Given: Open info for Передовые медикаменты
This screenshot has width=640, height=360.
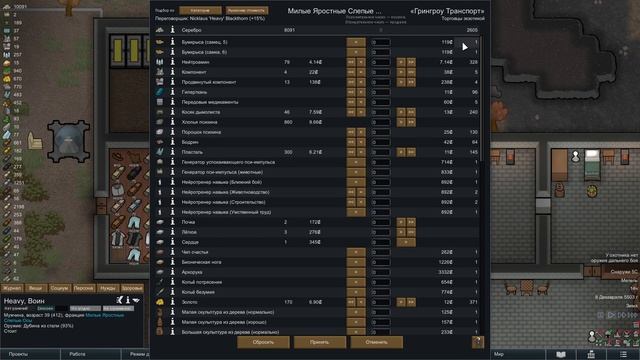Looking at the screenshot, I should coord(172,102).
